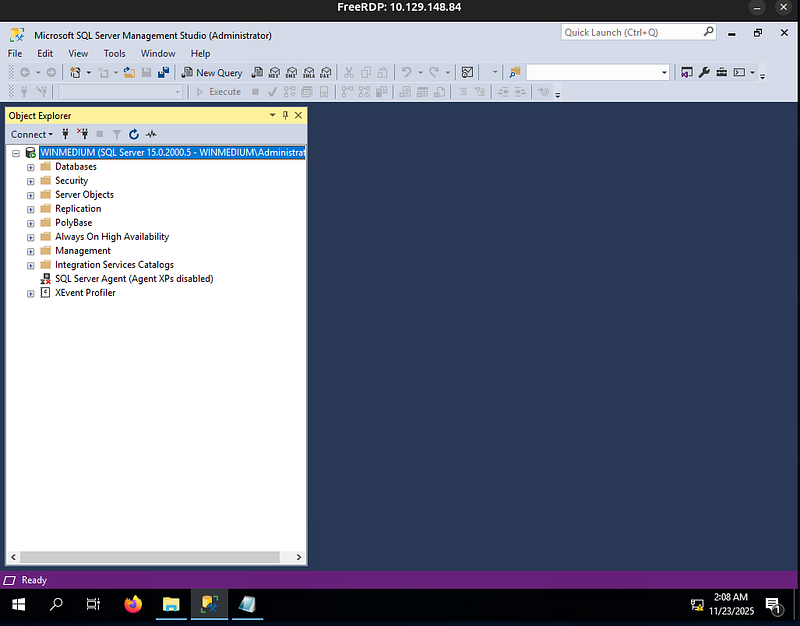Click the Windows Start button

(18, 605)
